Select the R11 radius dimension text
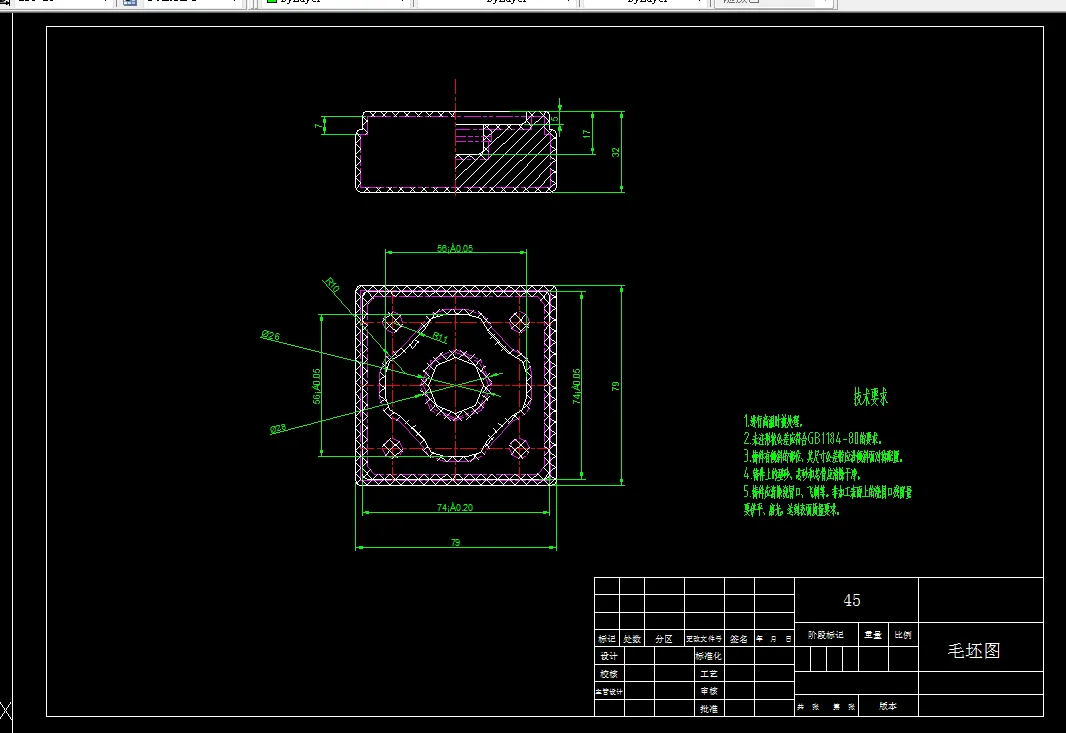Viewport: 1066px width, 733px height. tap(440, 337)
